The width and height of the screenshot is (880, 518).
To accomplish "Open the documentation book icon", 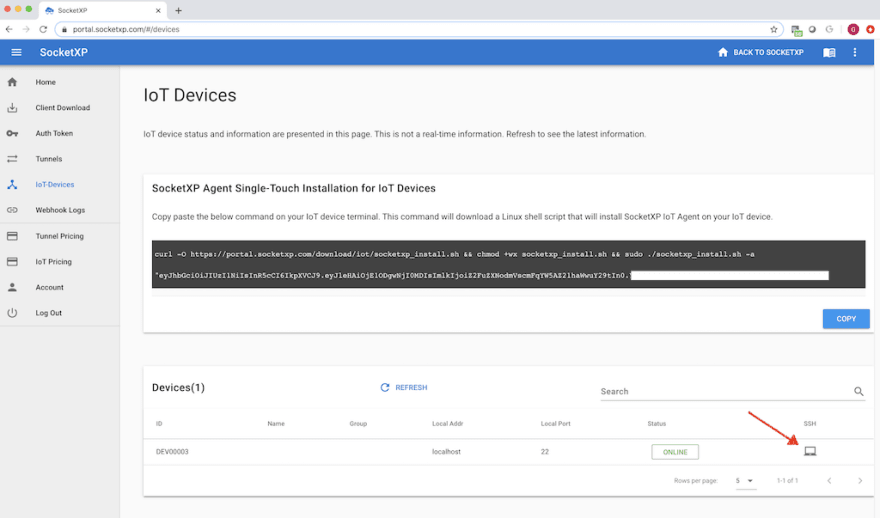I will (829, 52).
